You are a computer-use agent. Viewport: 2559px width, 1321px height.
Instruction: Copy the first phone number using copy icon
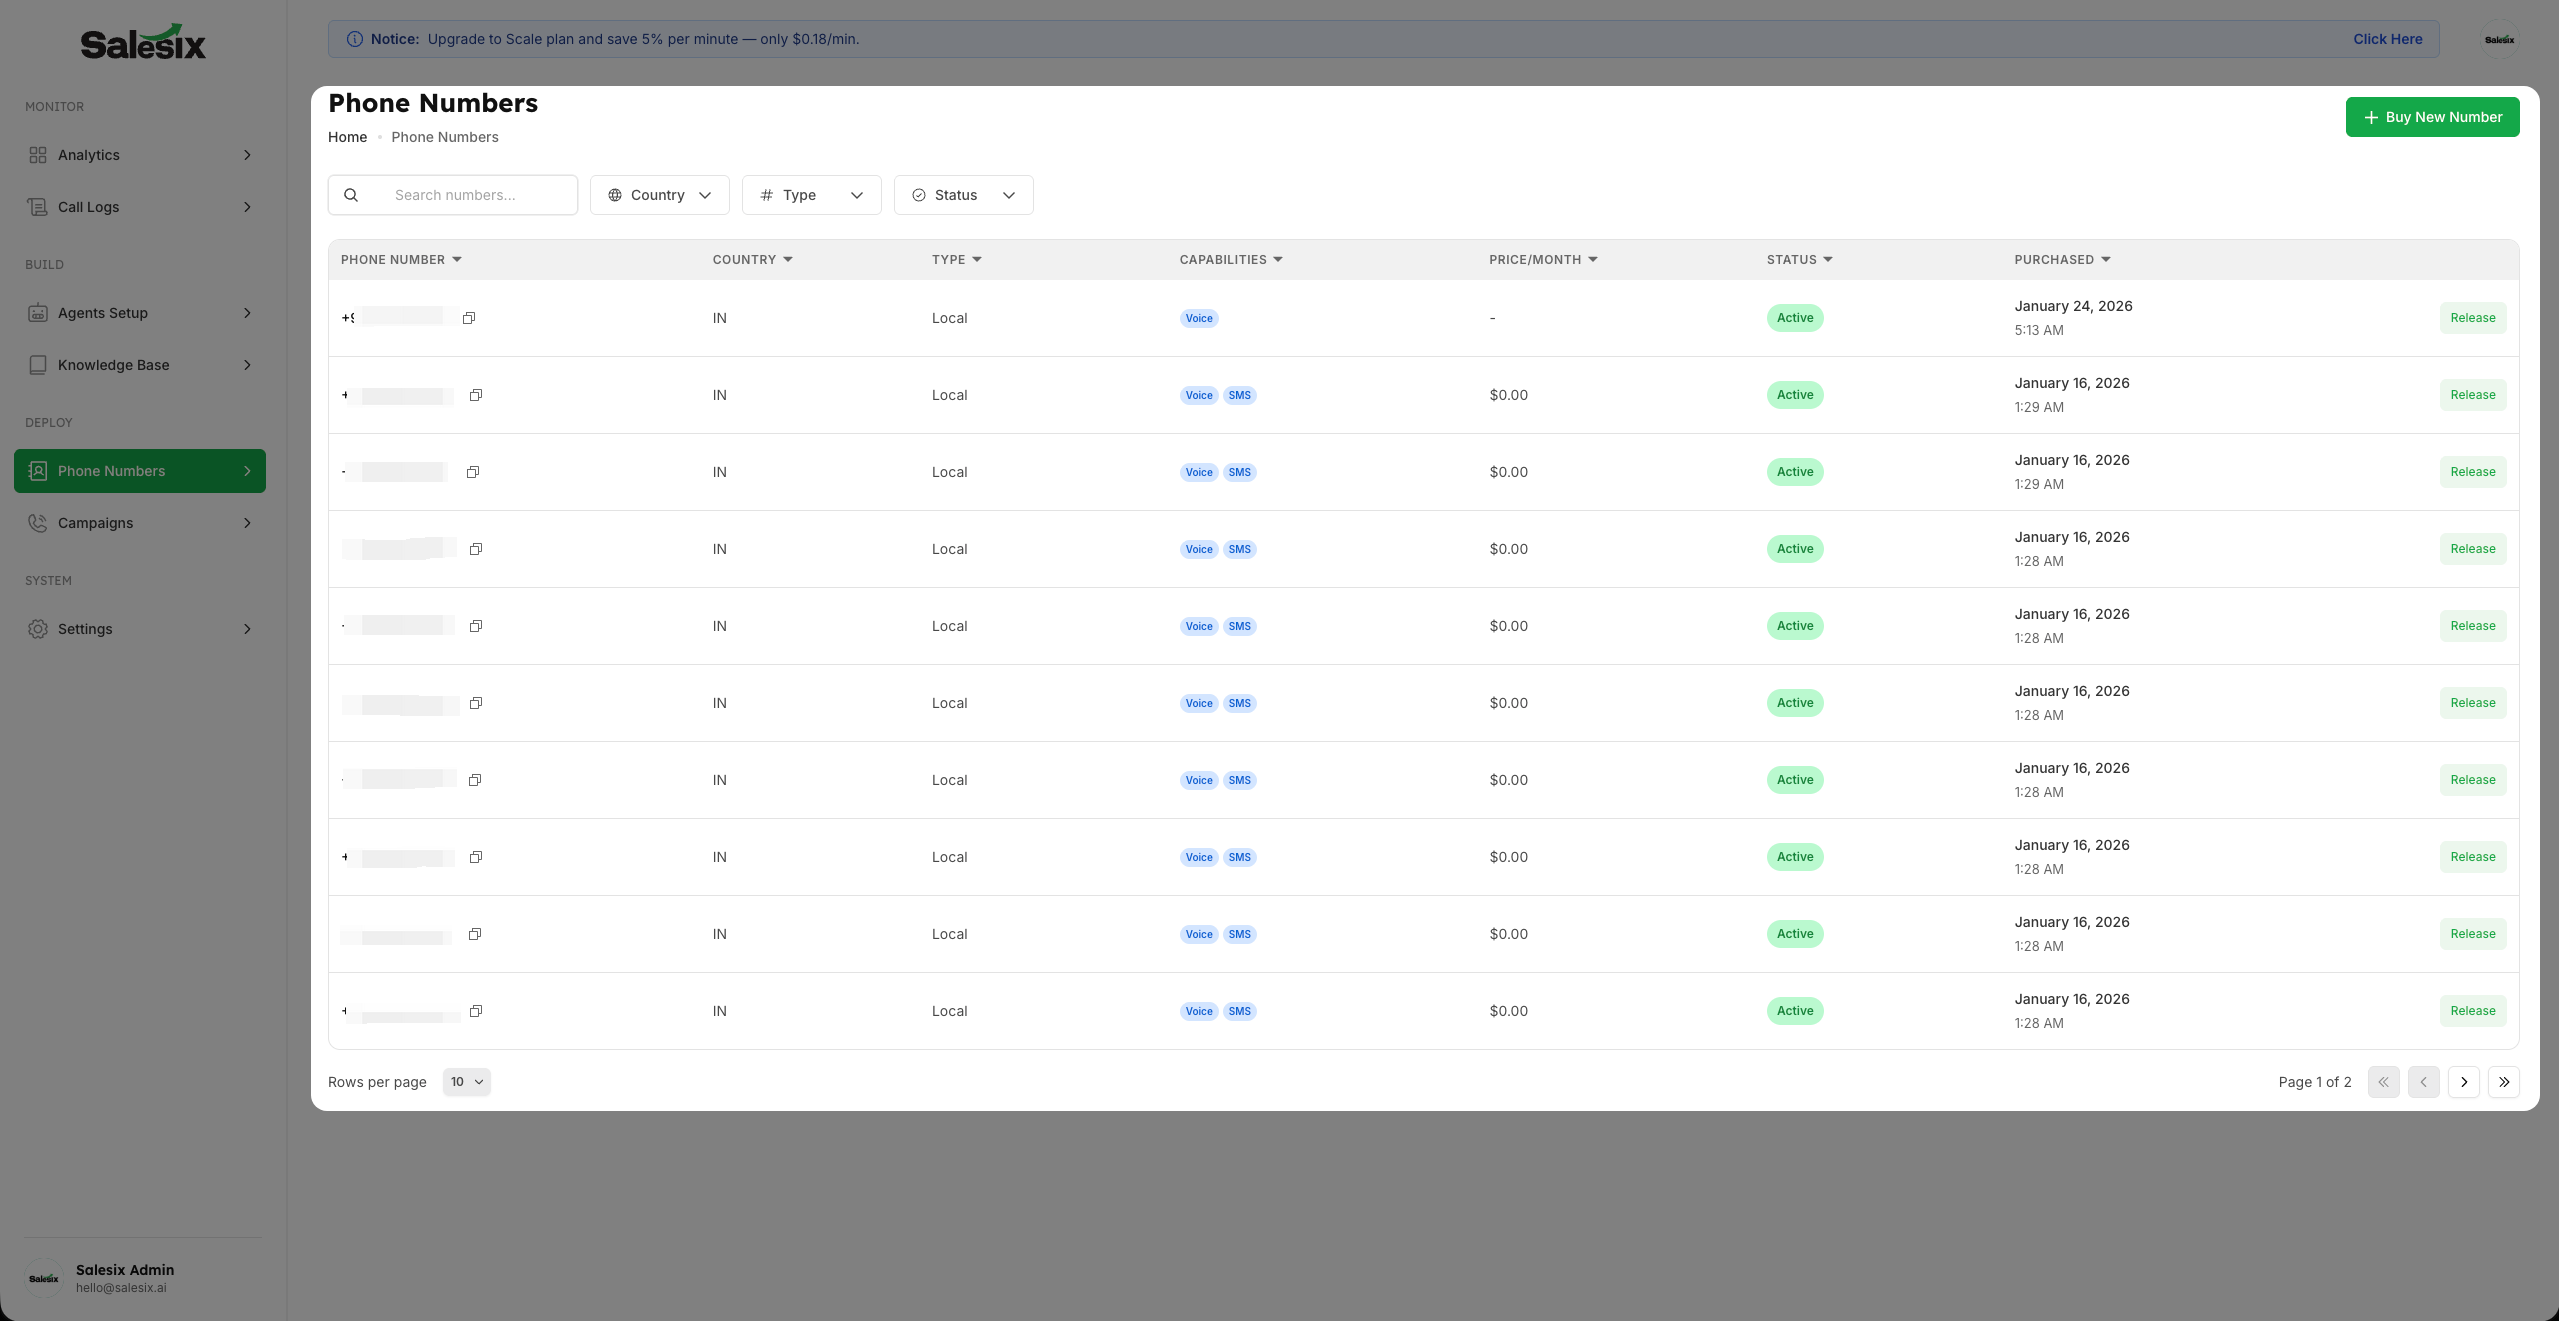(x=468, y=318)
